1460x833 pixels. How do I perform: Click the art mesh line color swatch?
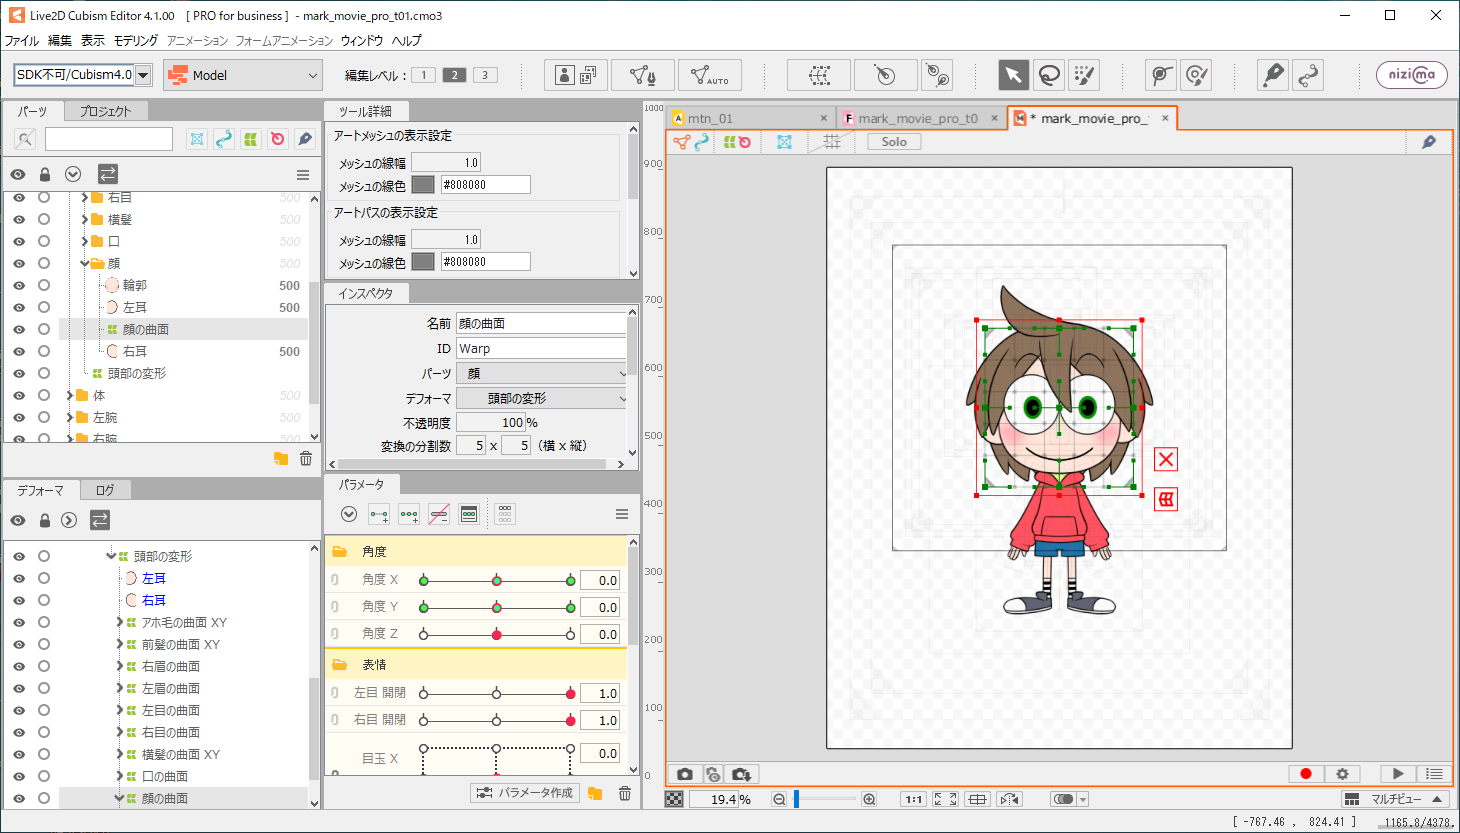point(423,185)
